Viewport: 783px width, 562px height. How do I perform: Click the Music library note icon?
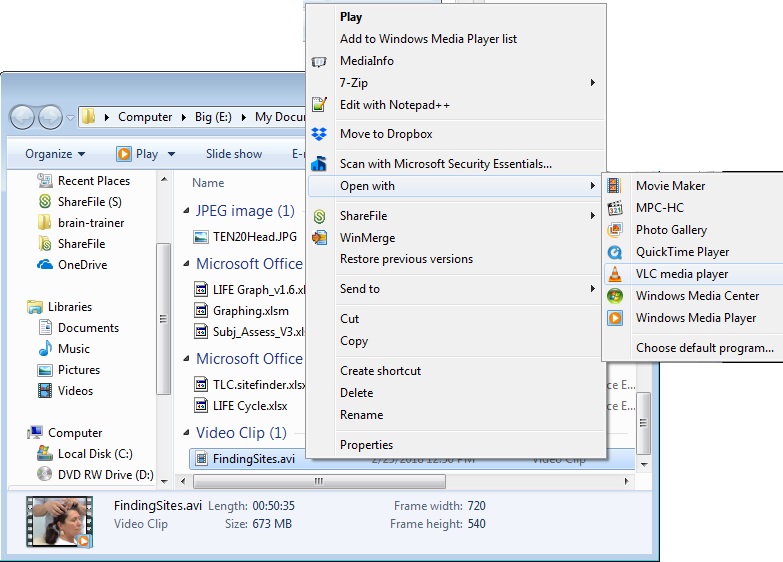(45, 348)
